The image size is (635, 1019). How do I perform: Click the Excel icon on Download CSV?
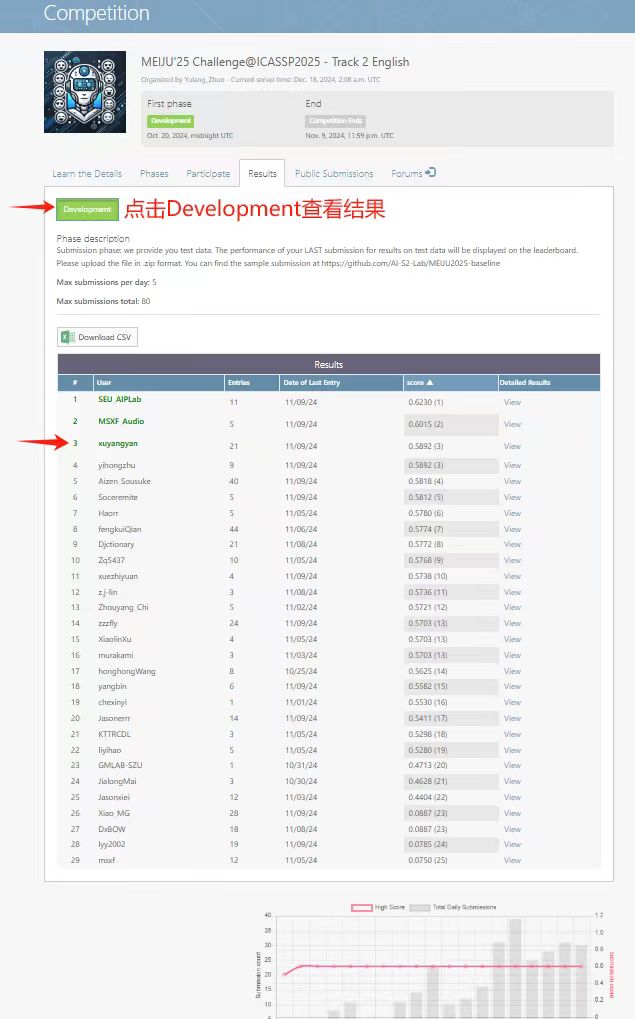[68, 337]
